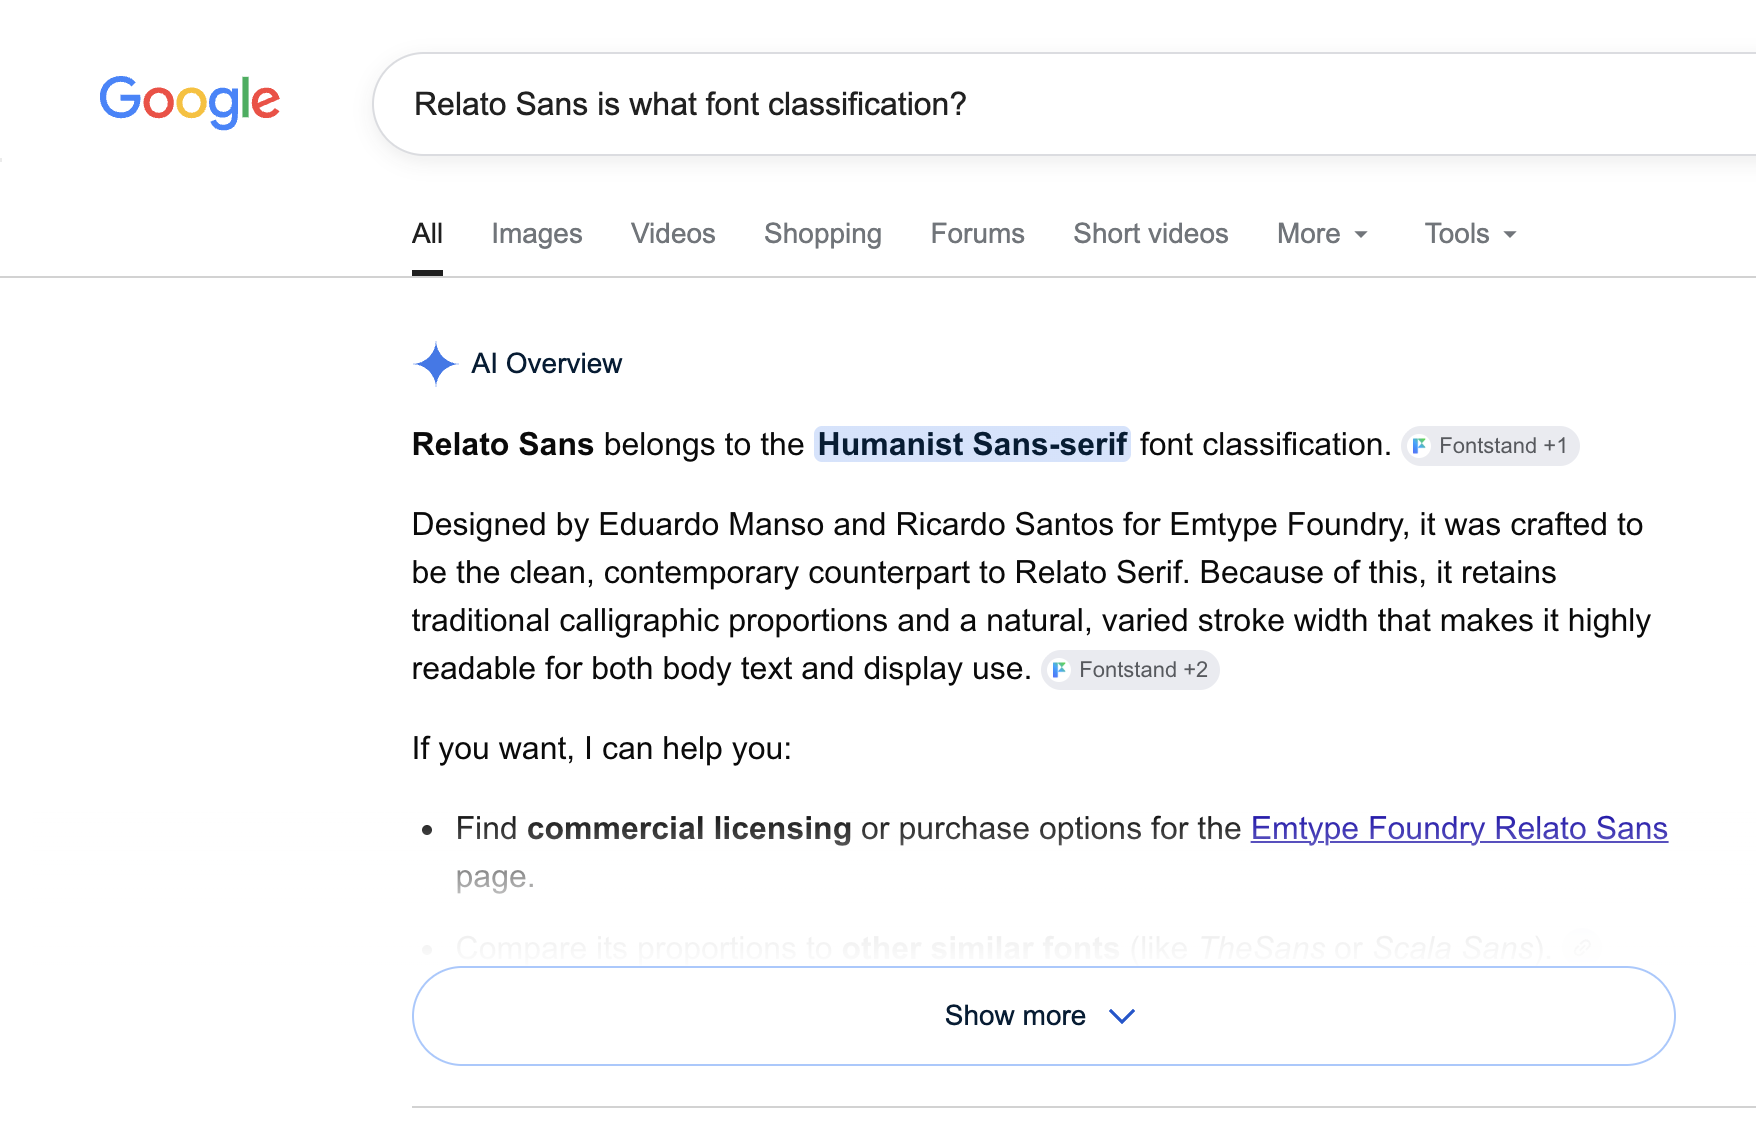Viewport: 1756px width, 1142px height.
Task: Switch to the Images tab
Action: (x=537, y=234)
